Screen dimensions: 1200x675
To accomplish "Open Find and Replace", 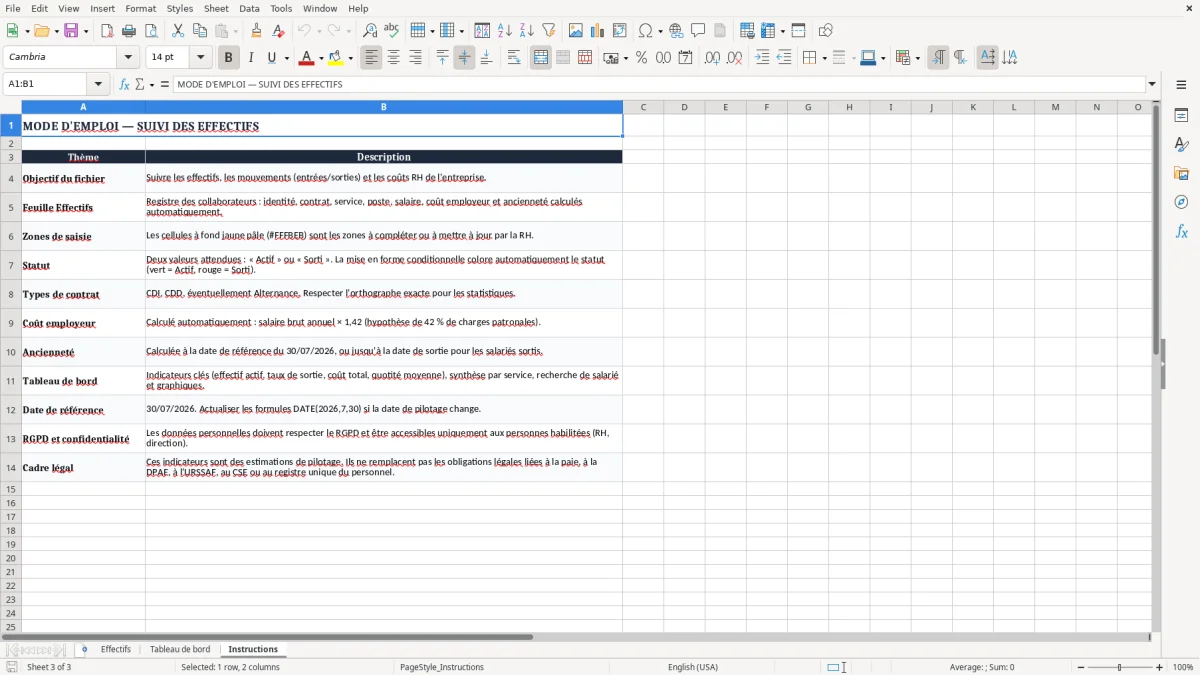I will coord(370,31).
